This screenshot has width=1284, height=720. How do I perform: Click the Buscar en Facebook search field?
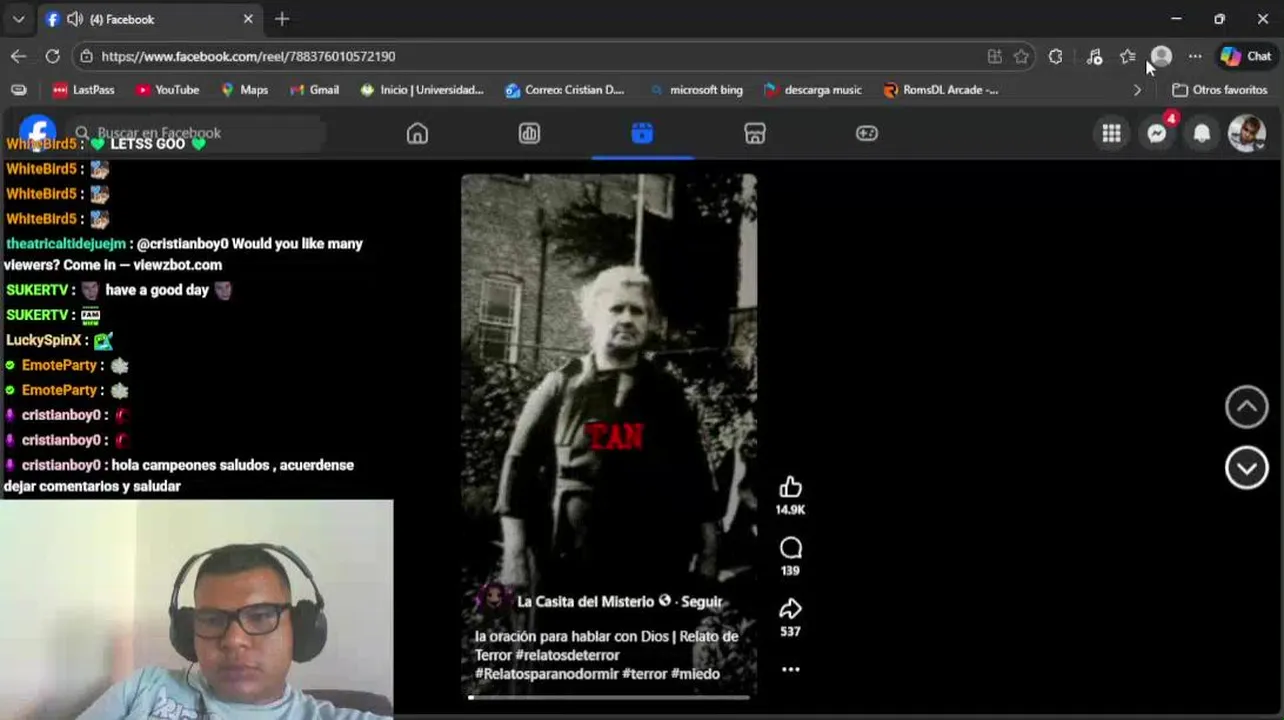pos(198,133)
